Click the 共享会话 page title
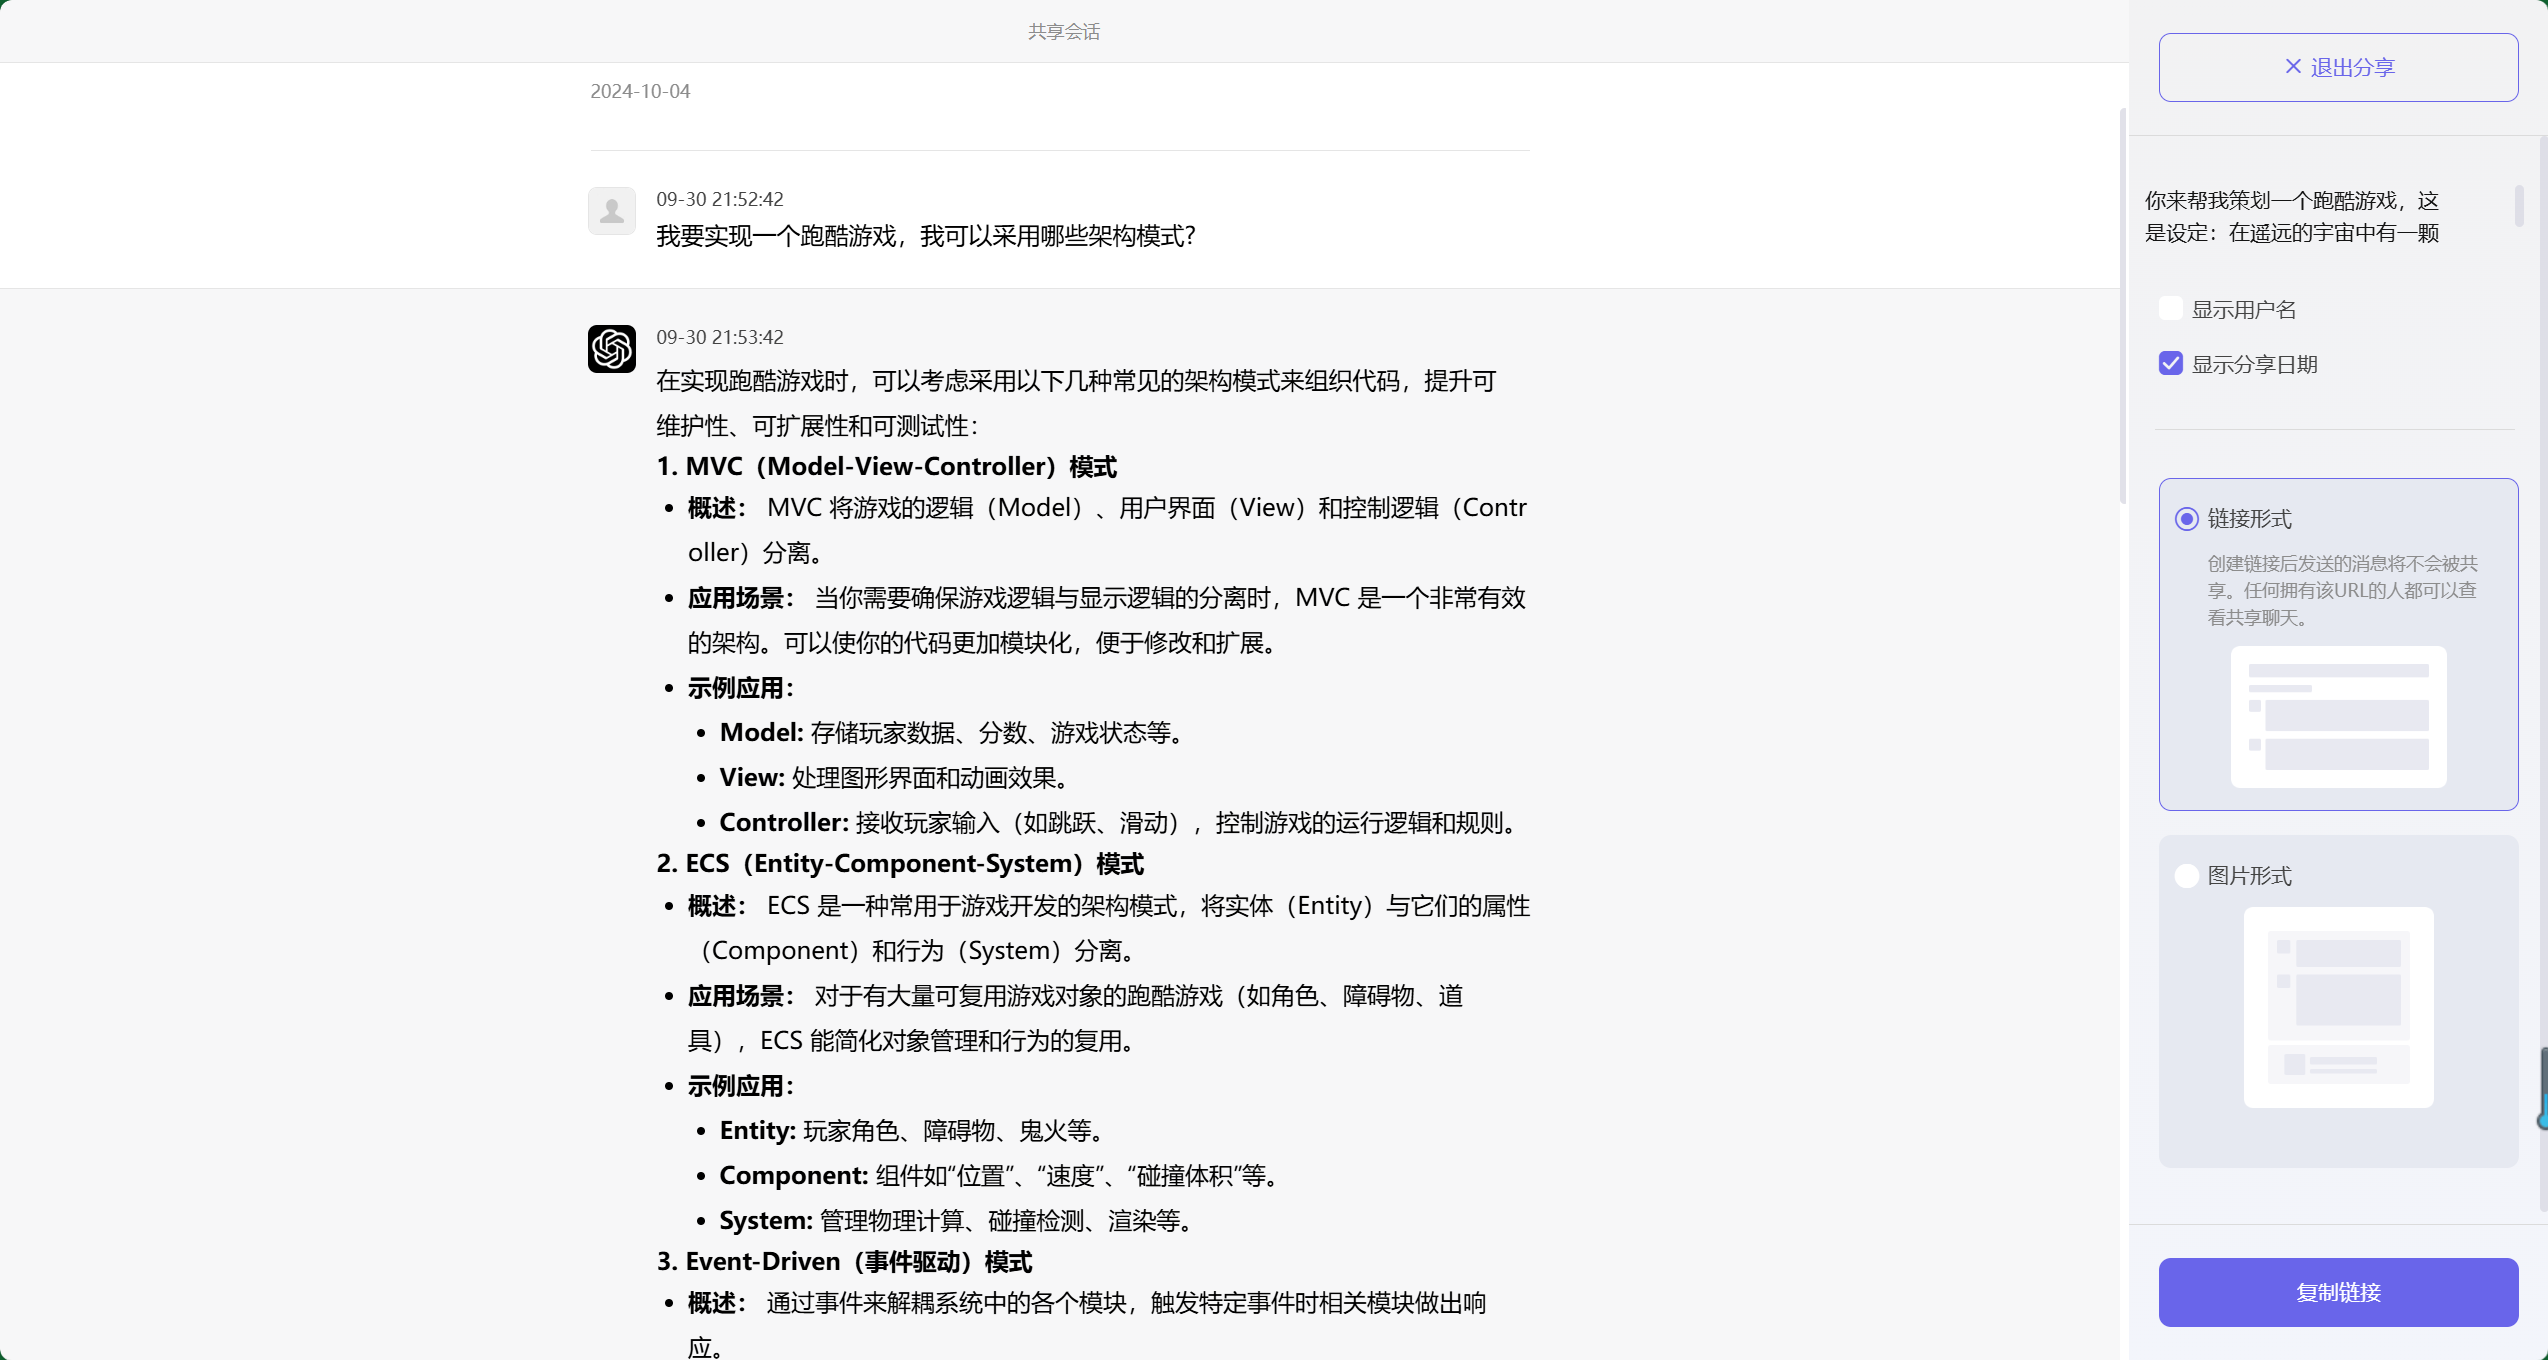 pyautogui.click(x=1063, y=31)
